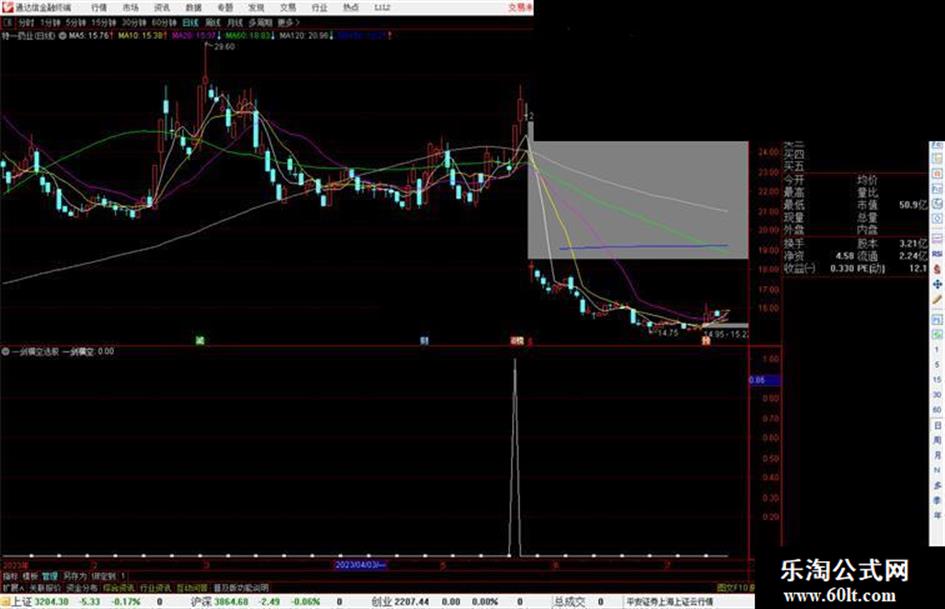The width and height of the screenshot is (945, 609).
Task: Click the F10 icon at sidebar top
Action: point(937,147)
